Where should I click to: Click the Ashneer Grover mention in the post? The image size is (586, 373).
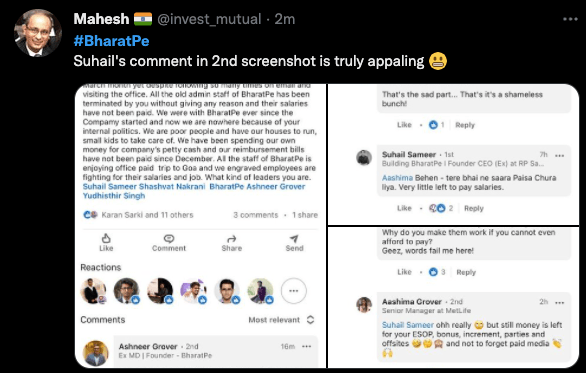(276, 186)
